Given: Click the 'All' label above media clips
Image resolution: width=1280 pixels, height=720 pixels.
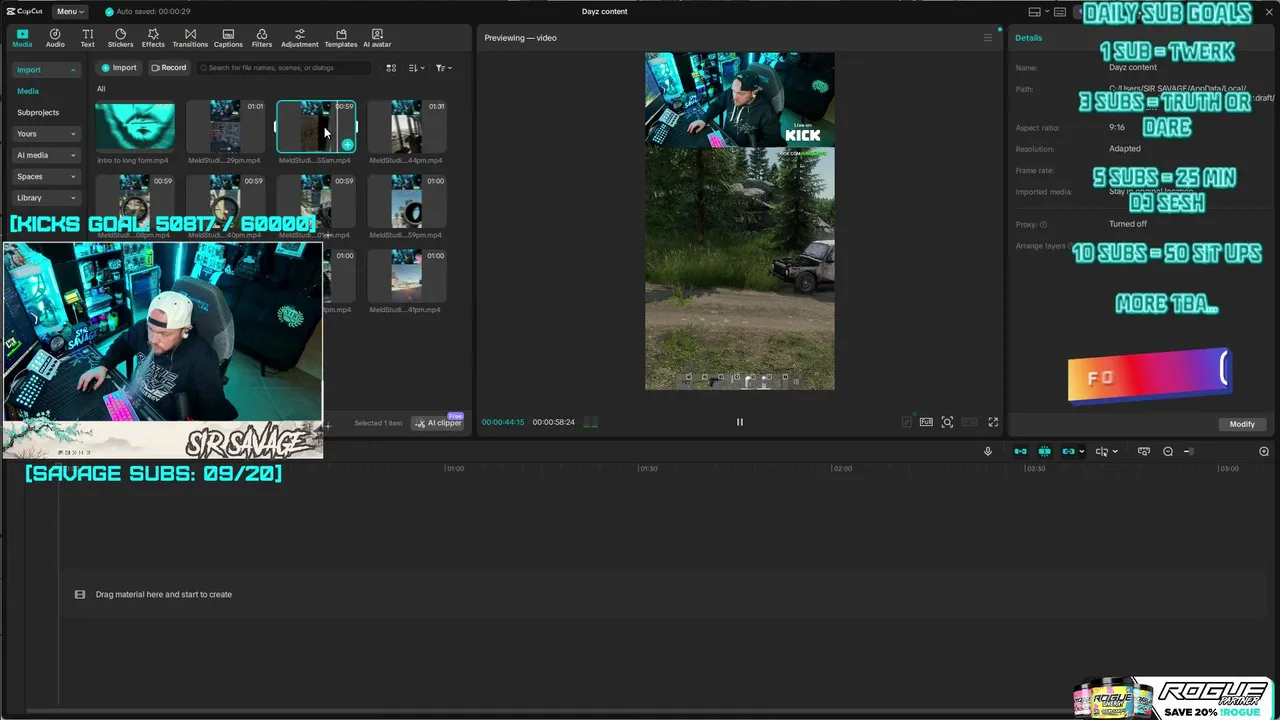Looking at the screenshot, I should point(101,89).
